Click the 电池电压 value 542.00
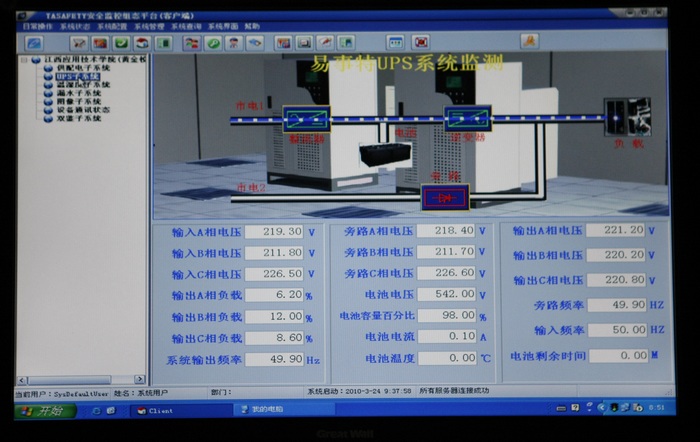This screenshot has height=442, width=700. click(x=446, y=294)
